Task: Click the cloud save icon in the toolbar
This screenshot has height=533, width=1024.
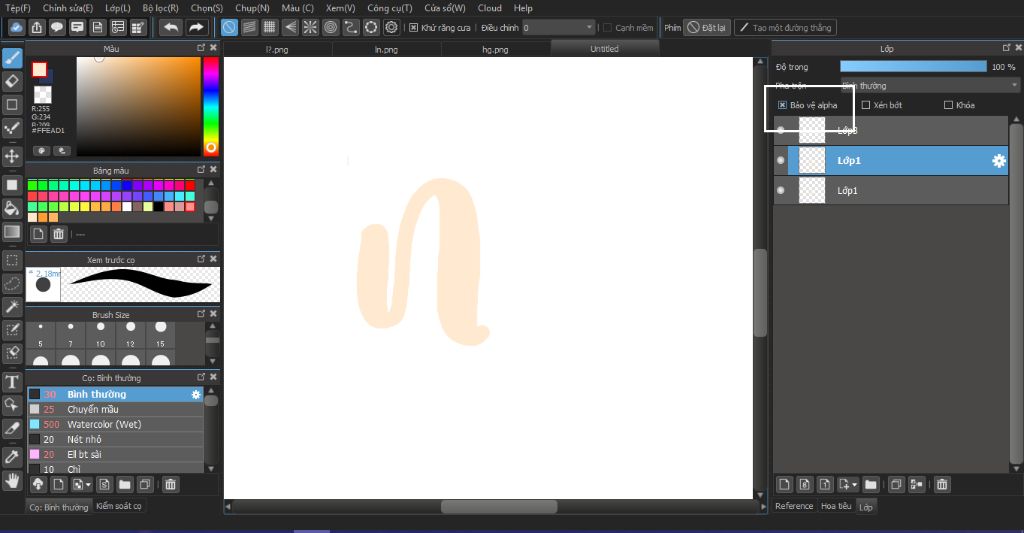Action: (17, 27)
